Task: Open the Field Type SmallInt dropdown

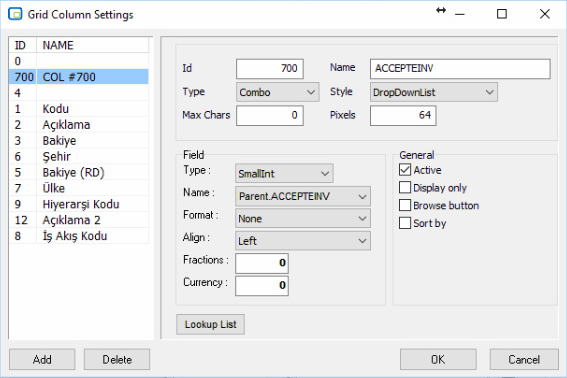Action: pyautogui.click(x=284, y=174)
